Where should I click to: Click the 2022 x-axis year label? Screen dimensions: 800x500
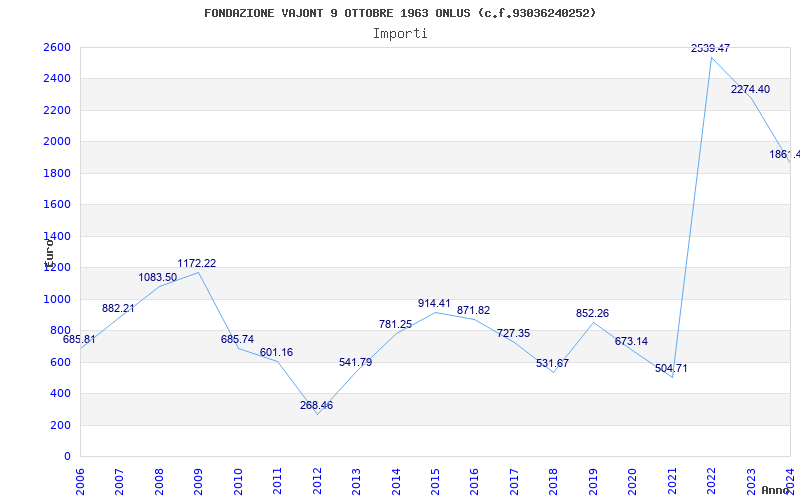tap(711, 481)
